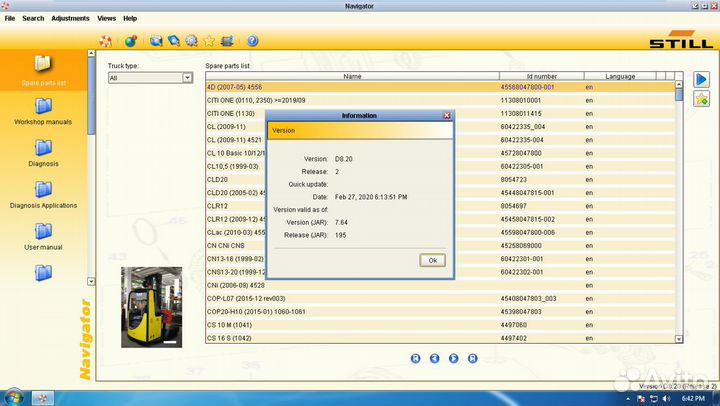Open the Search menu
720x406 pixels.
coord(32,18)
